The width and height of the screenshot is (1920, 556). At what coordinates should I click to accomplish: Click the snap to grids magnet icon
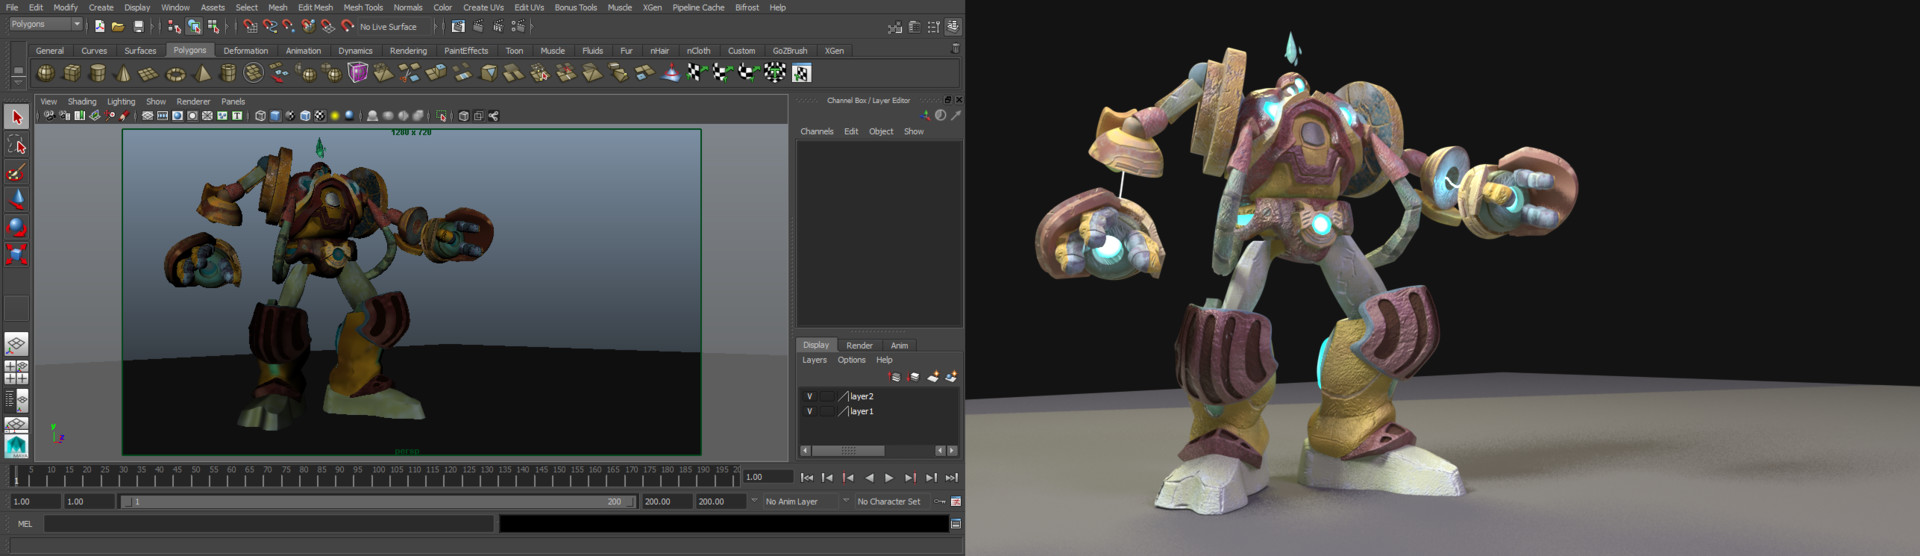[x=250, y=27]
